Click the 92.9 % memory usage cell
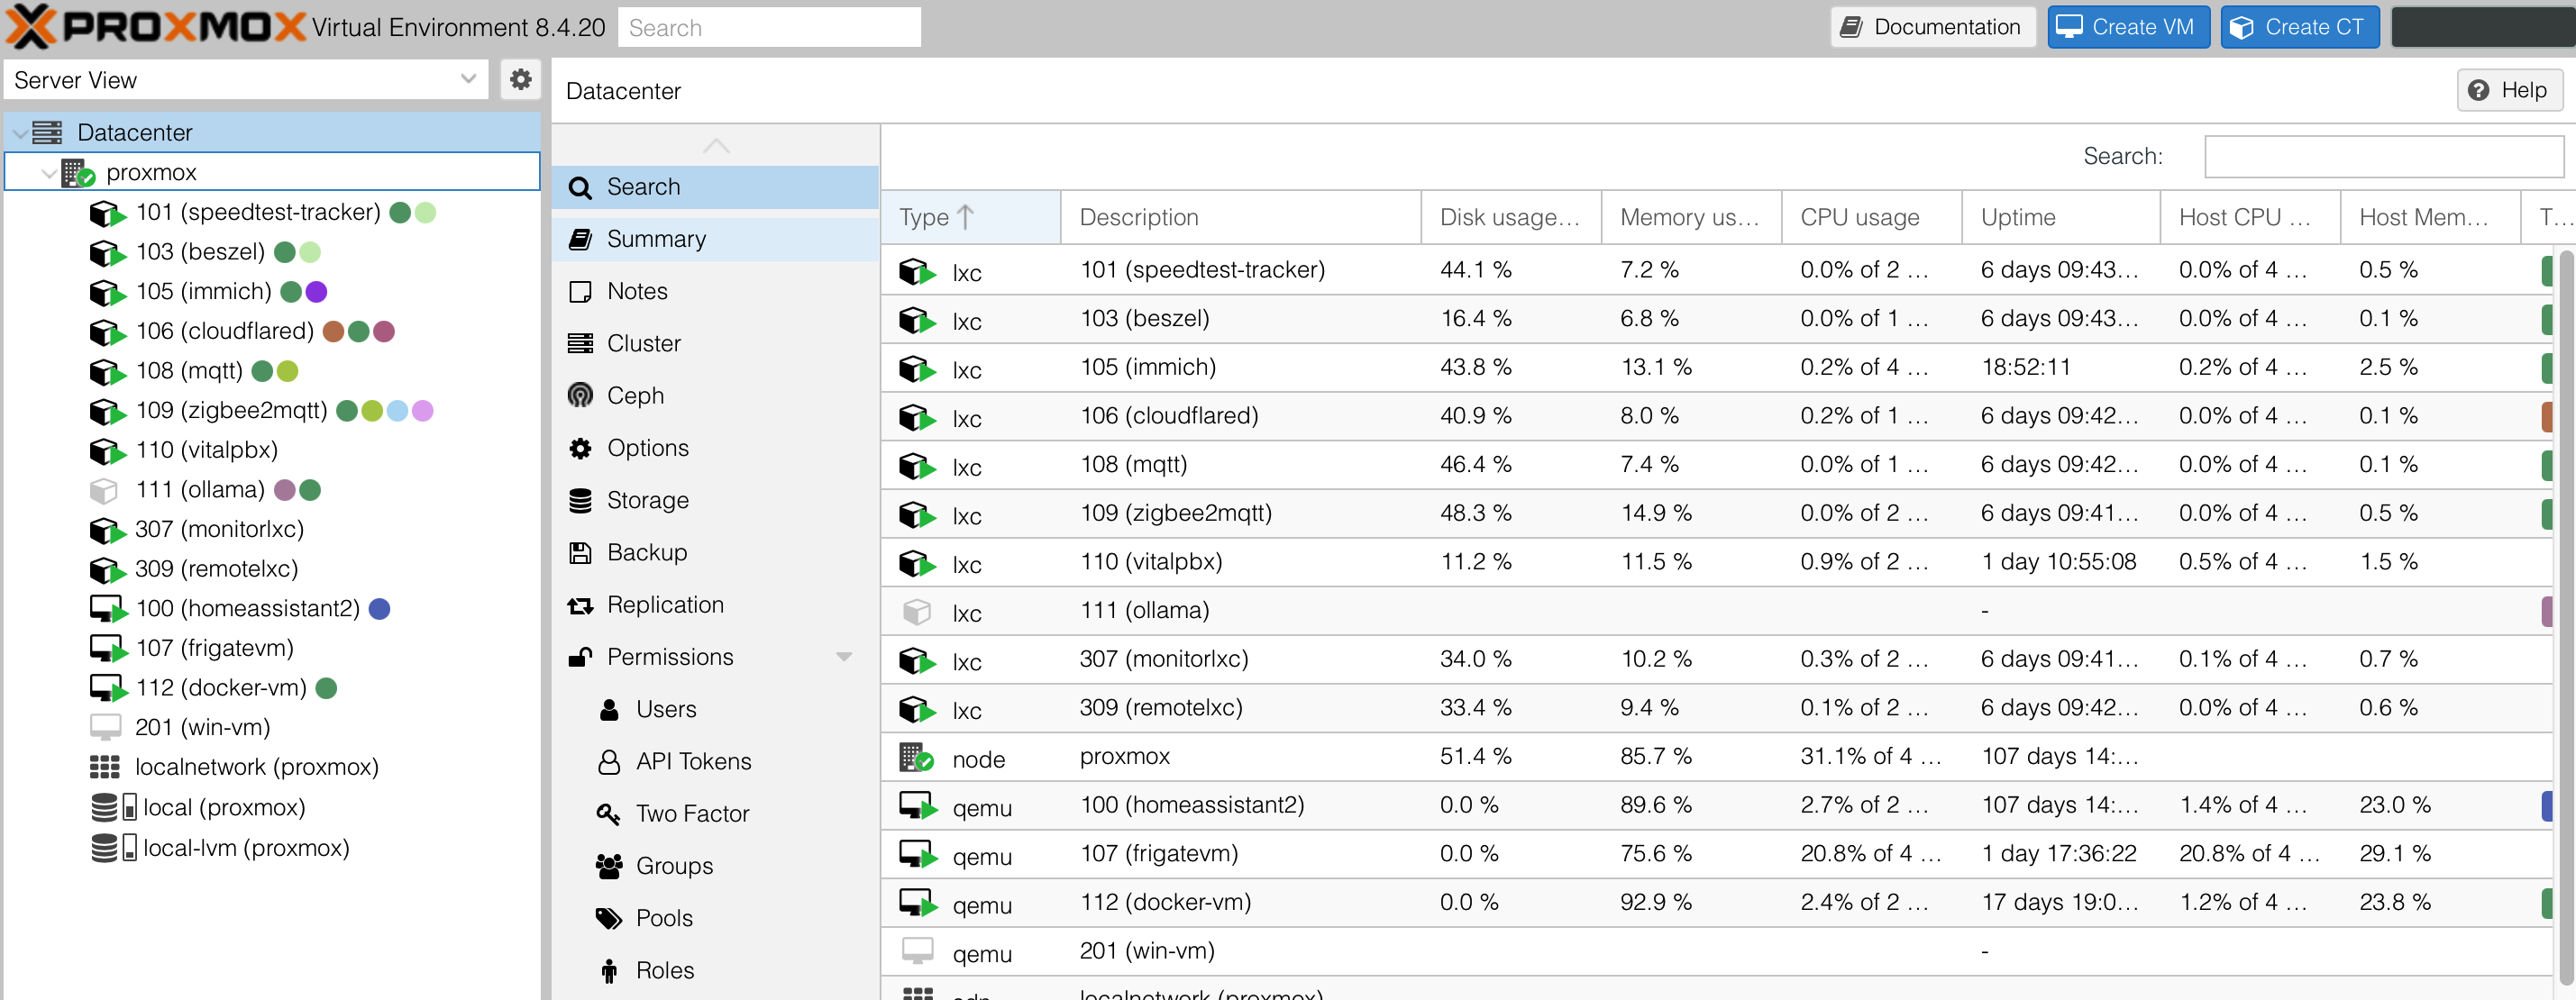 [x=1690, y=903]
